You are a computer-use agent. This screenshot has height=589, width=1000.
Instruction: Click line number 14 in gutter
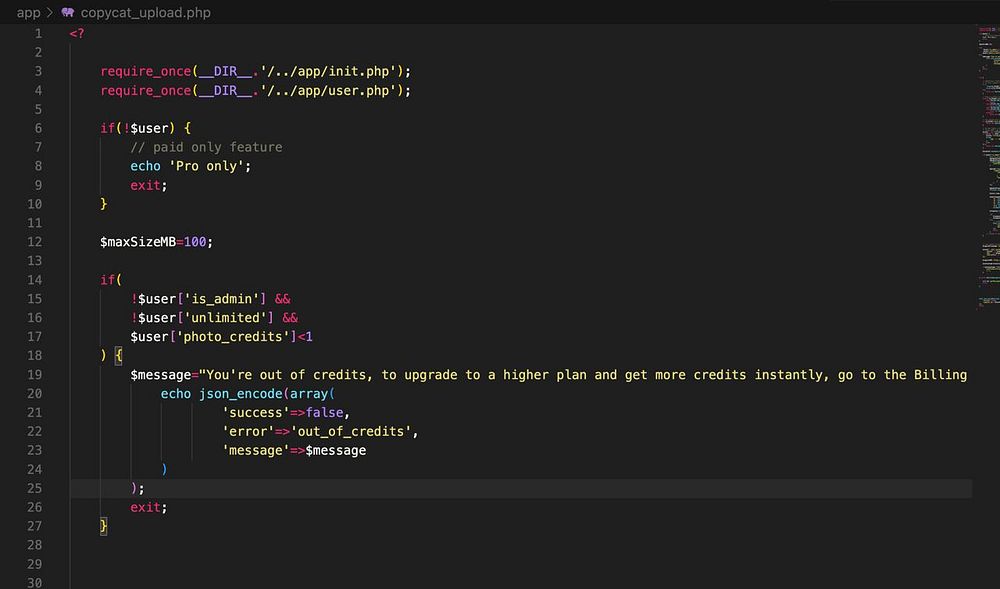pyautogui.click(x=34, y=280)
